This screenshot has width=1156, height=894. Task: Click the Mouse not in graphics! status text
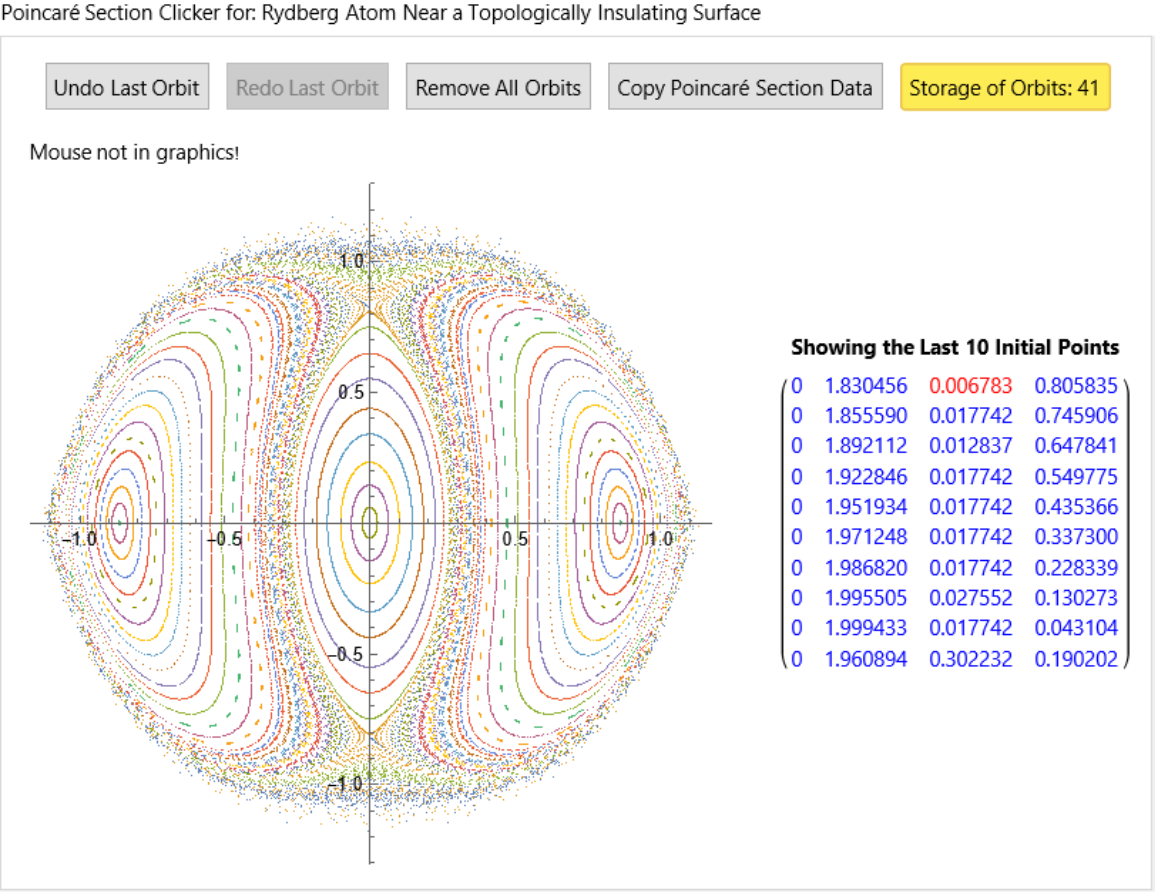pos(134,153)
